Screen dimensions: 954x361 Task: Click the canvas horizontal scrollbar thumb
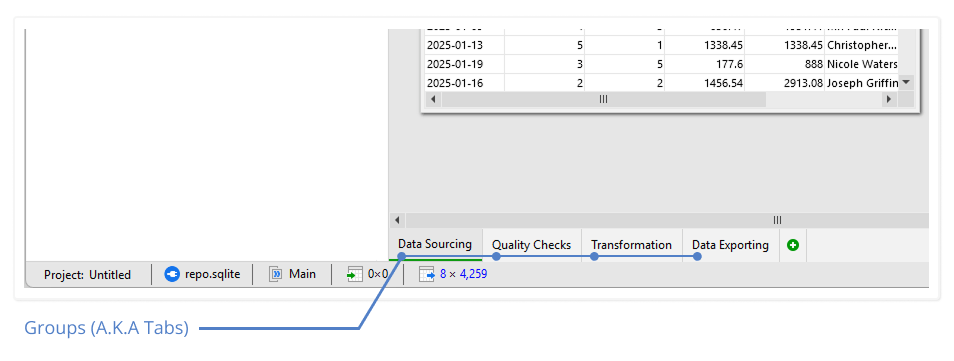(667, 220)
